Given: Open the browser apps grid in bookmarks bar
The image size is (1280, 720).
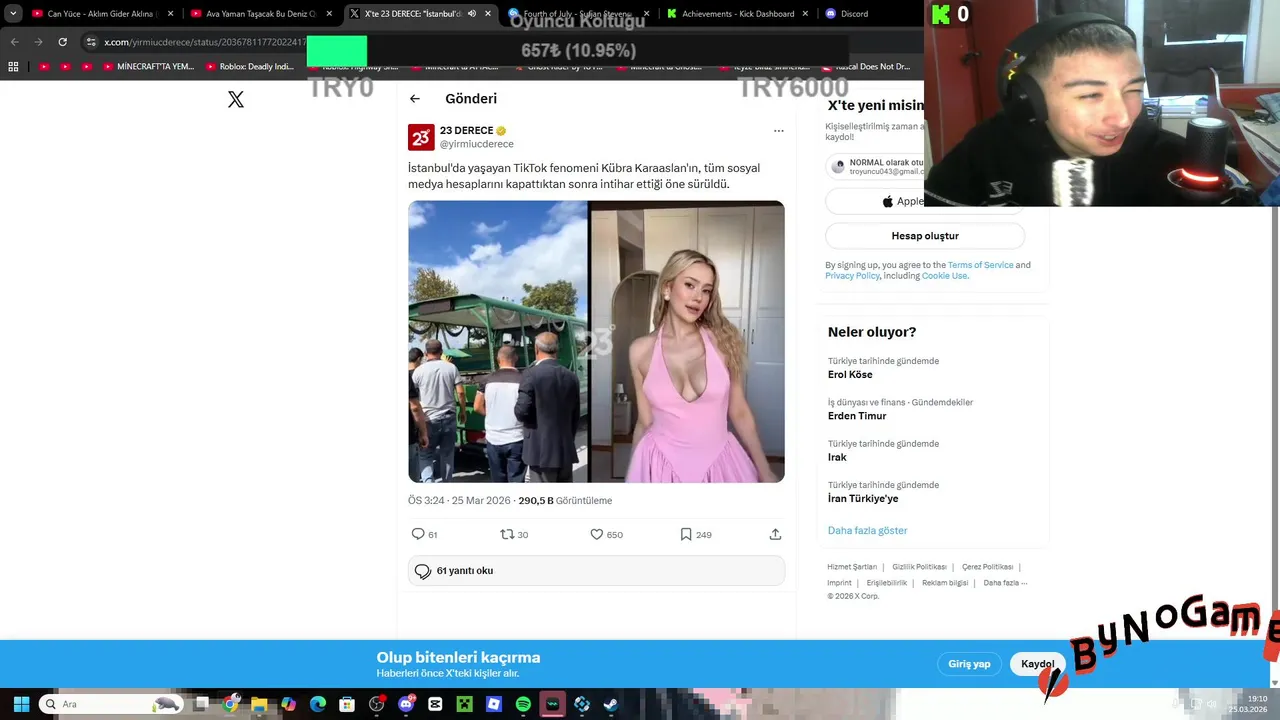Looking at the screenshot, I should pyautogui.click(x=13, y=67).
